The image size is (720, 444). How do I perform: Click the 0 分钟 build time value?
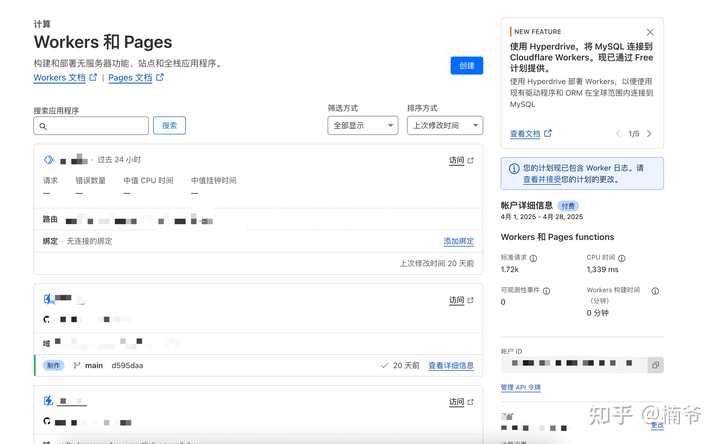coord(597,313)
